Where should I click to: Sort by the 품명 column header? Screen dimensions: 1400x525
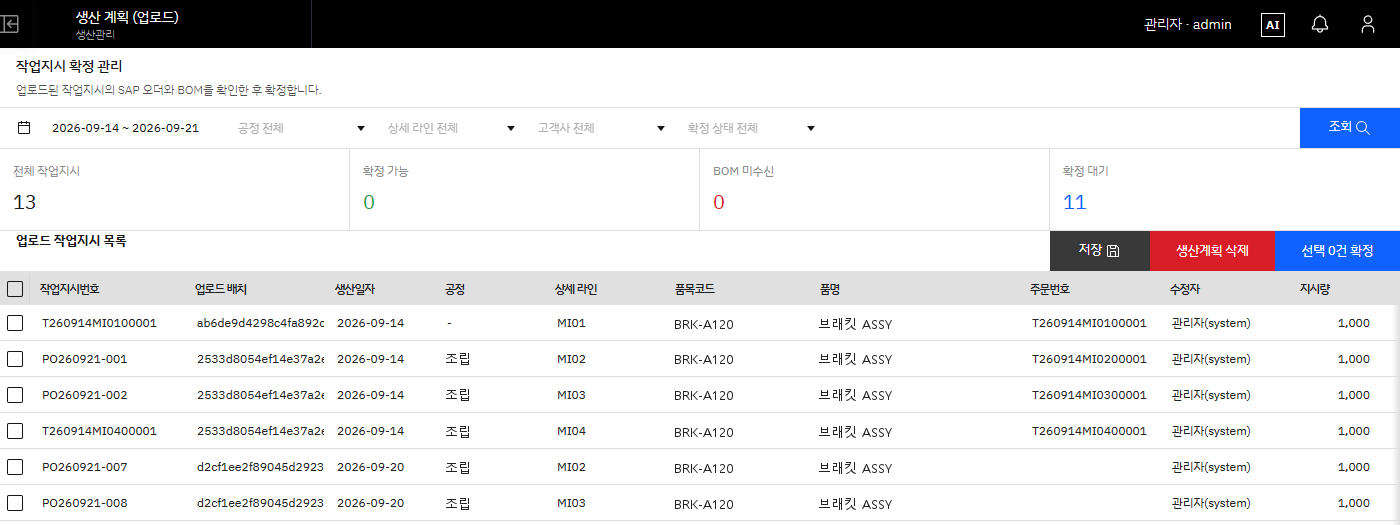tap(830, 289)
